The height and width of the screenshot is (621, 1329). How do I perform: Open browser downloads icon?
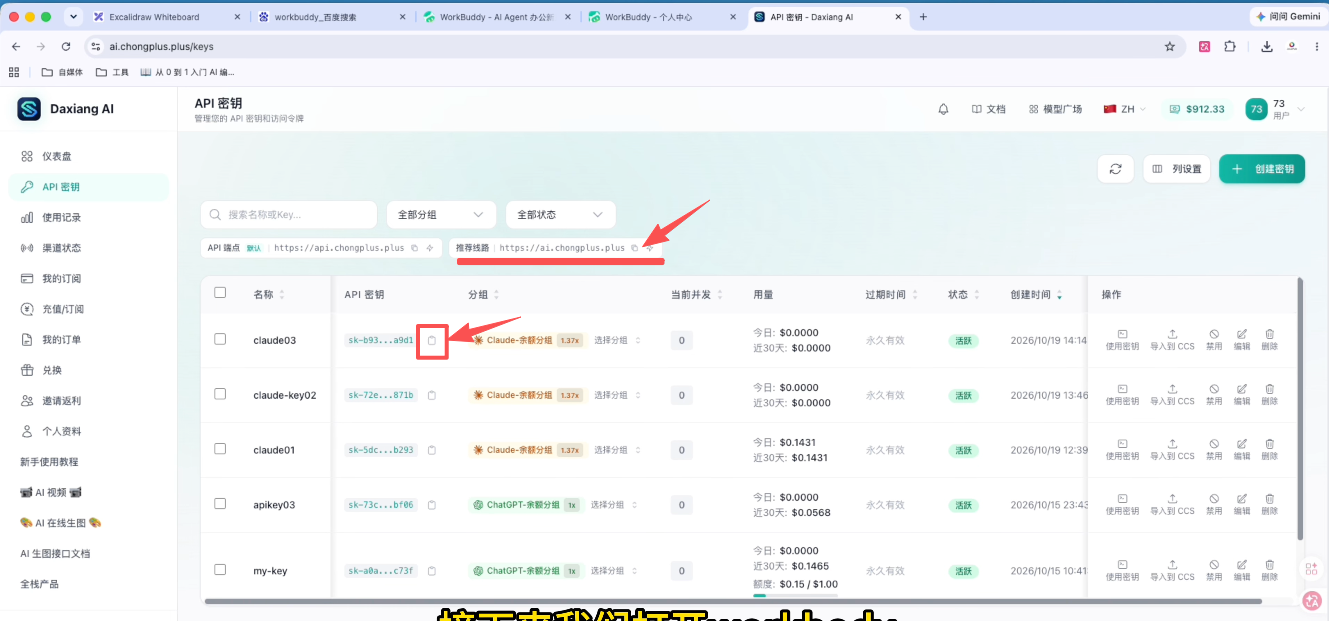tap(1267, 46)
